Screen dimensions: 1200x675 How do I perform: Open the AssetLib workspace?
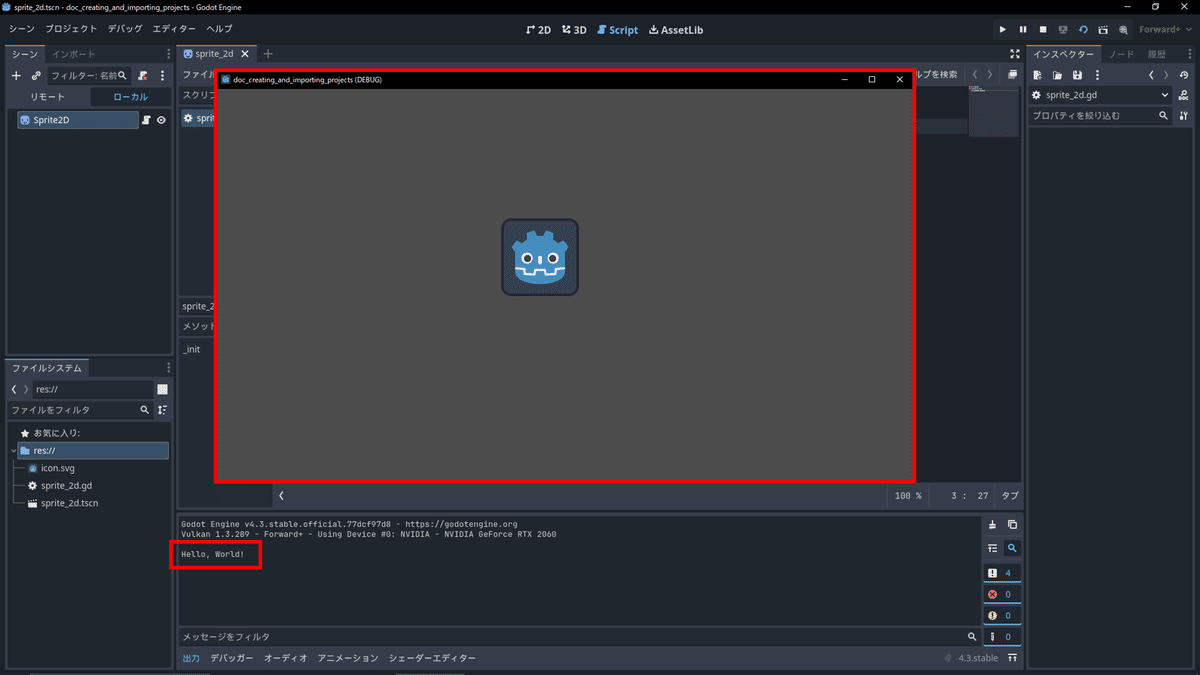click(676, 30)
